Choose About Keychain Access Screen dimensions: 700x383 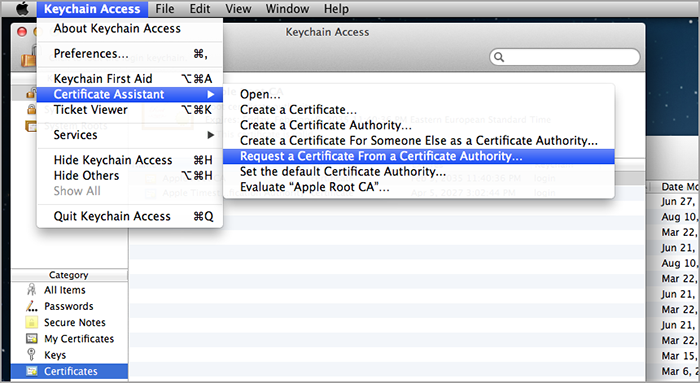pos(130,29)
